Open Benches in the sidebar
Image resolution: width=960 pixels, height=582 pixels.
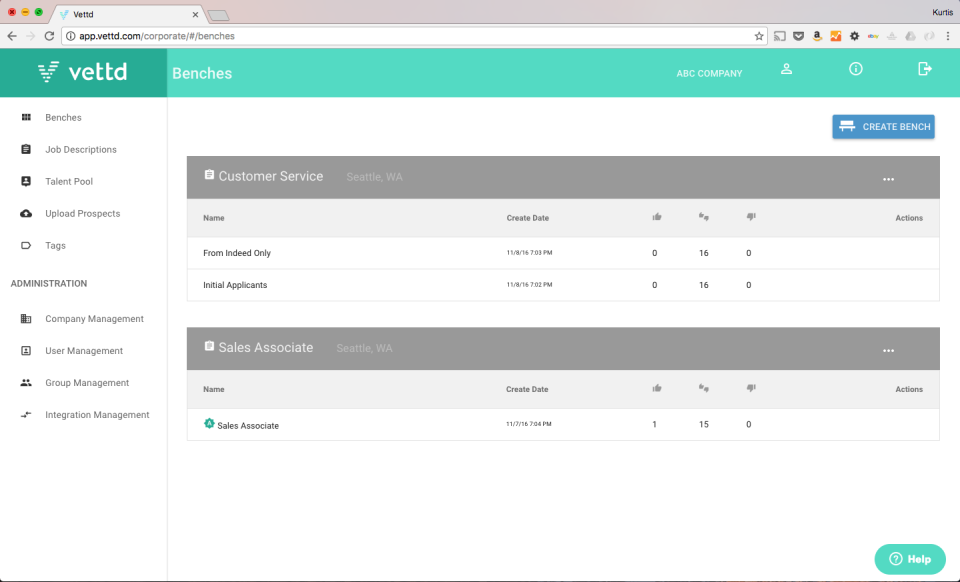pos(63,118)
